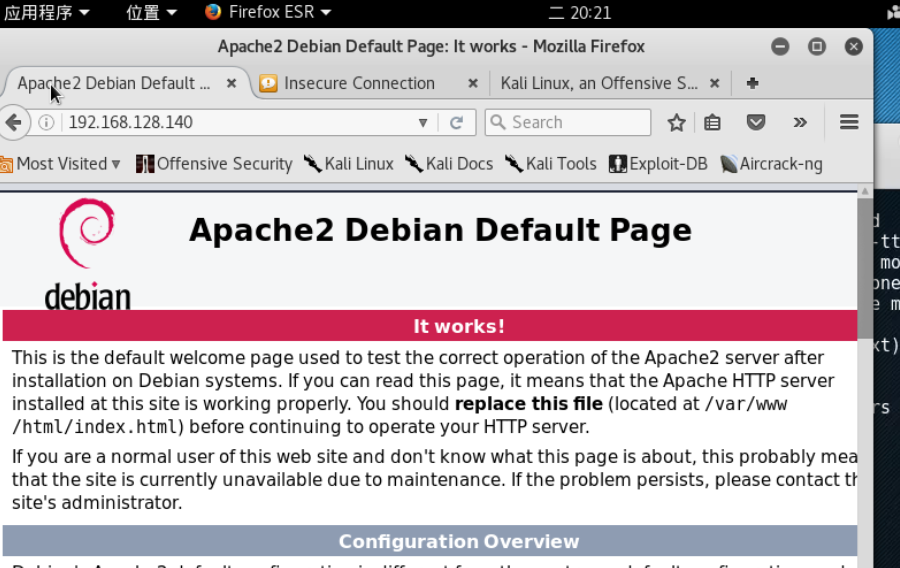Click the scrollbar up arrow
The height and width of the screenshot is (568, 900).
pyautogui.click(x=864, y=191)
